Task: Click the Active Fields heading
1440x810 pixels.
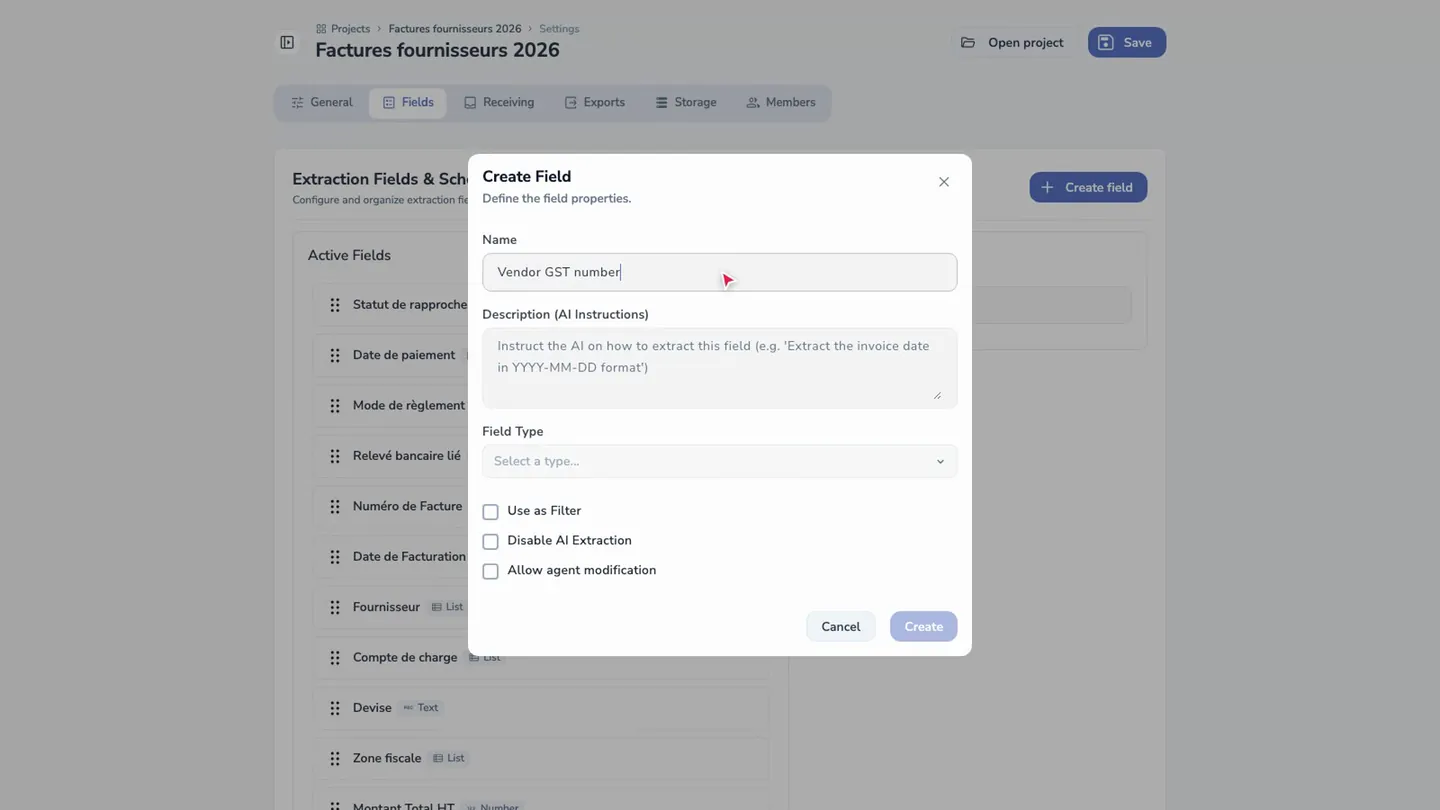Action: (349, 255)
